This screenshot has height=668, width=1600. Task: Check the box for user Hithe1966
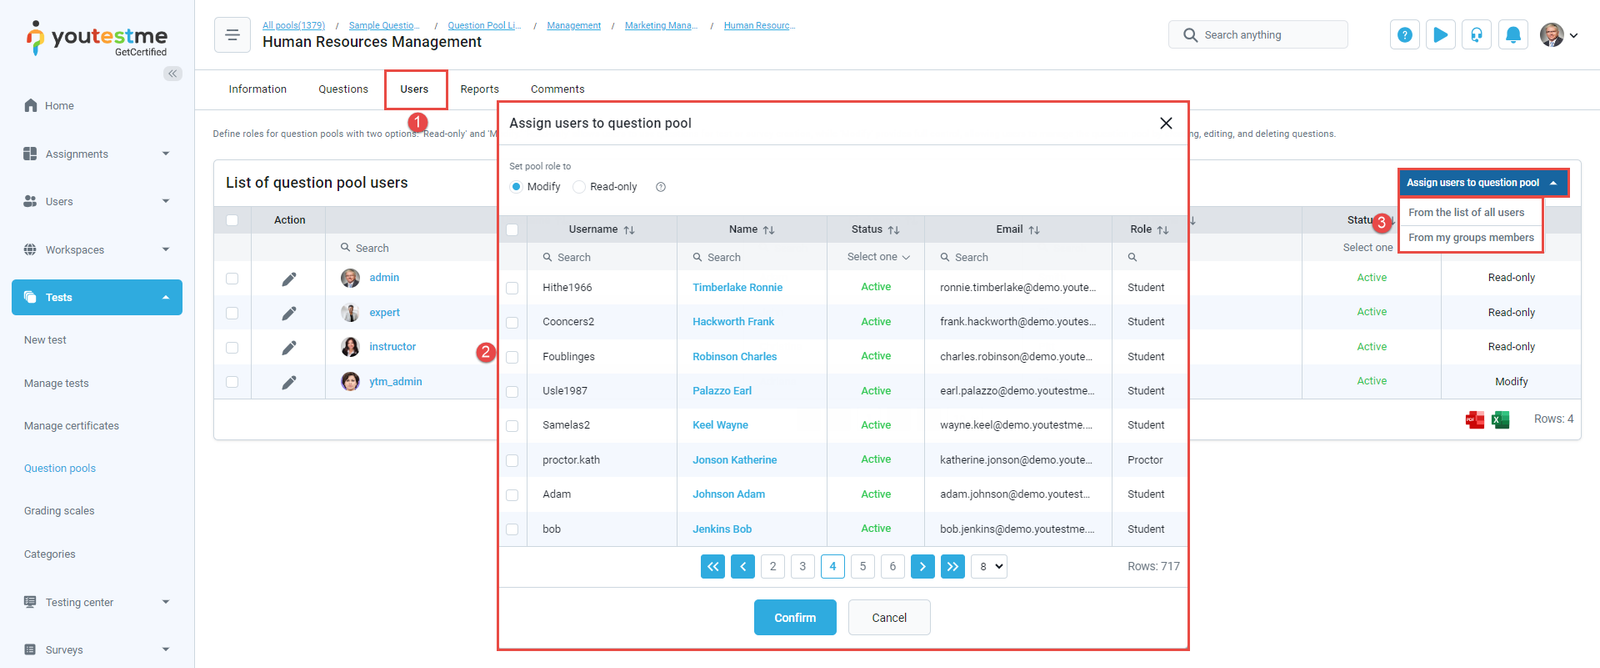[512, 288]
